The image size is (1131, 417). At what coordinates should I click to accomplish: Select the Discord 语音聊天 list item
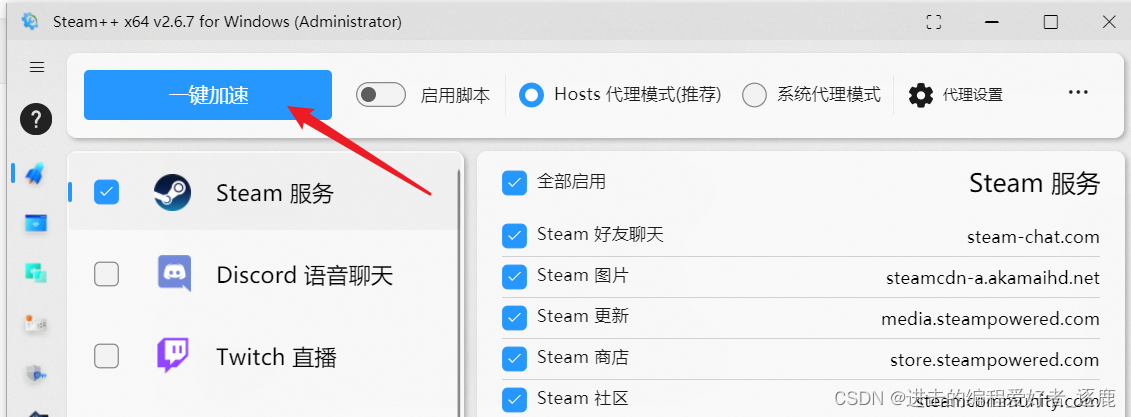[x=263, y=274]
